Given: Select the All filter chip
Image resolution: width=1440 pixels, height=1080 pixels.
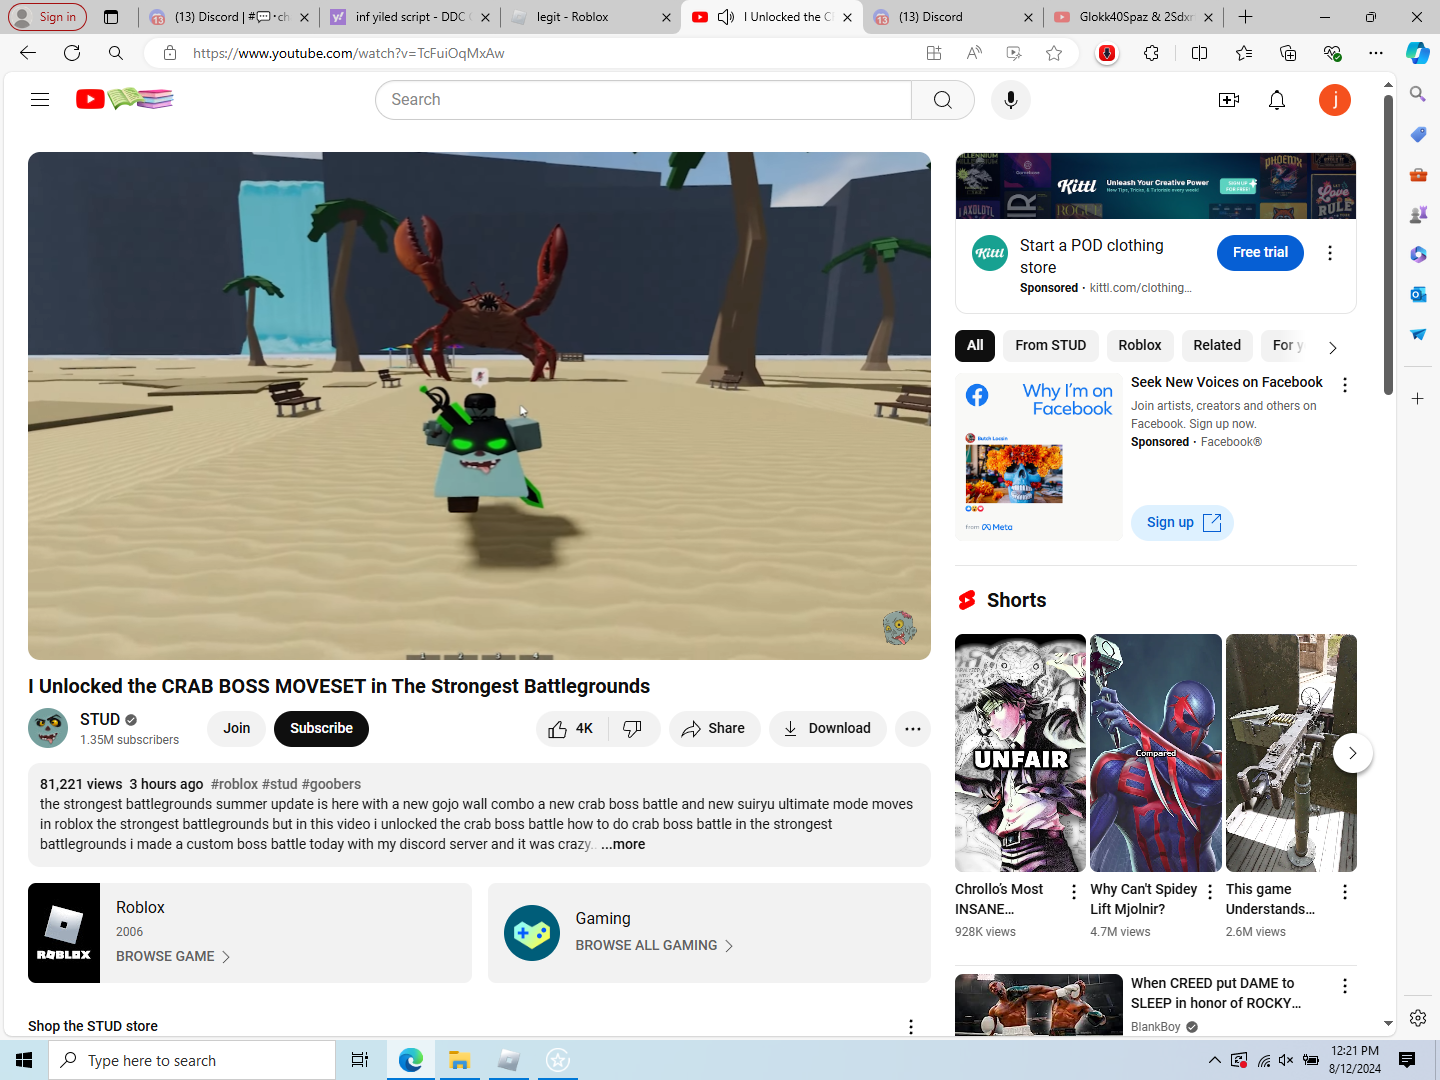Looking at the screenshot, I should click(975, 346).
